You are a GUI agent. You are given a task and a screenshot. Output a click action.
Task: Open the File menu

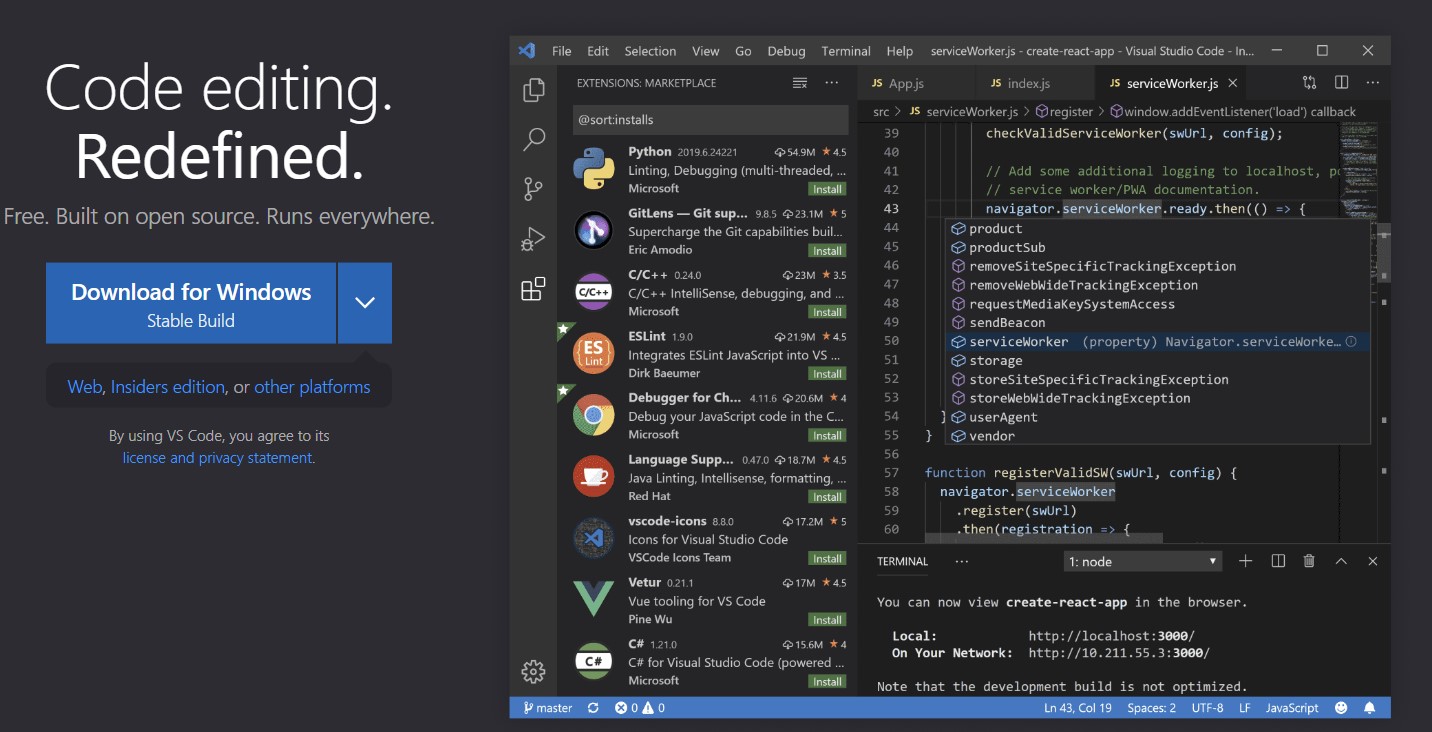coord(561,51)
